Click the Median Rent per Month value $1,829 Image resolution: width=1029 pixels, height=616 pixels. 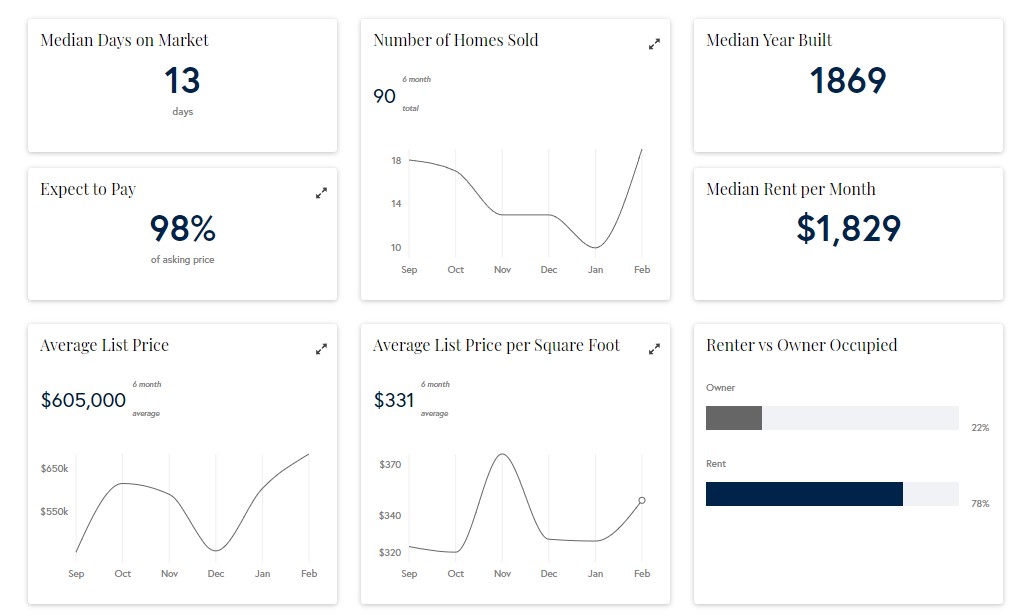coord(848,229)
